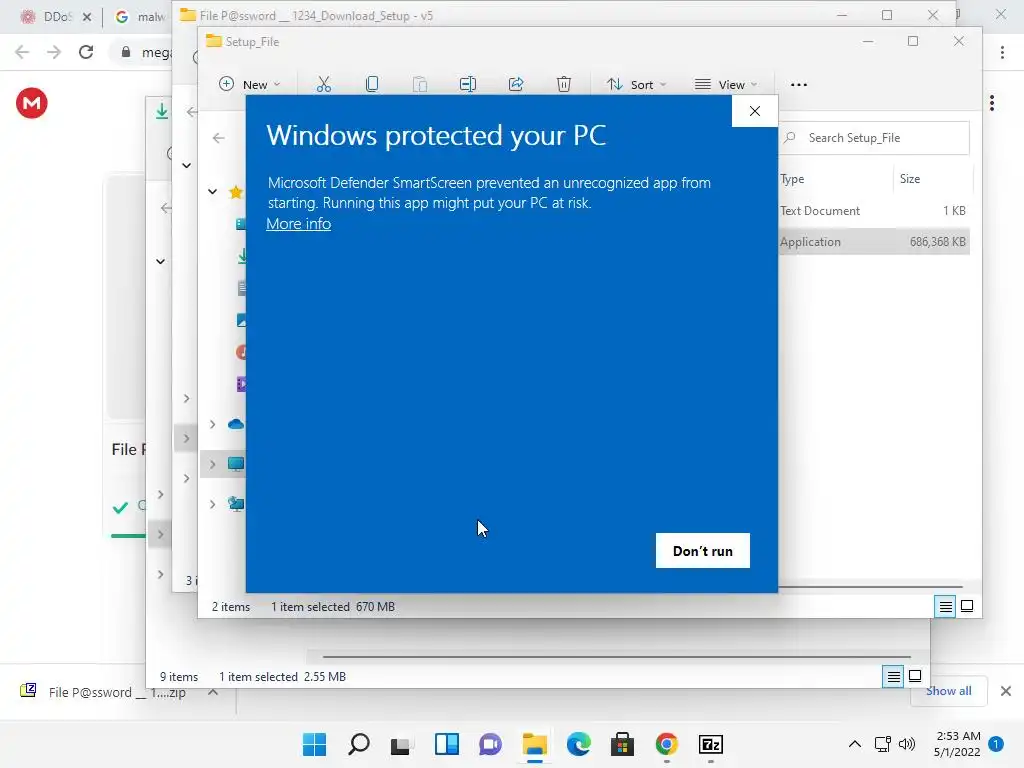Expand the Network tree item
The width and height of the screenshot is (1024, 768).
pyautogui.click(x=212, y=504)
